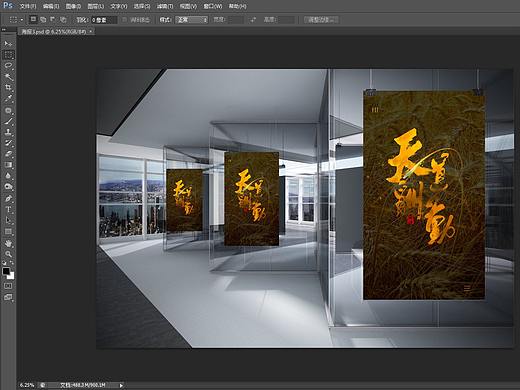This screenshot has height=390, width=520.
Task: Open the 窗口(W) menu
Action: [x=213, y=6]
